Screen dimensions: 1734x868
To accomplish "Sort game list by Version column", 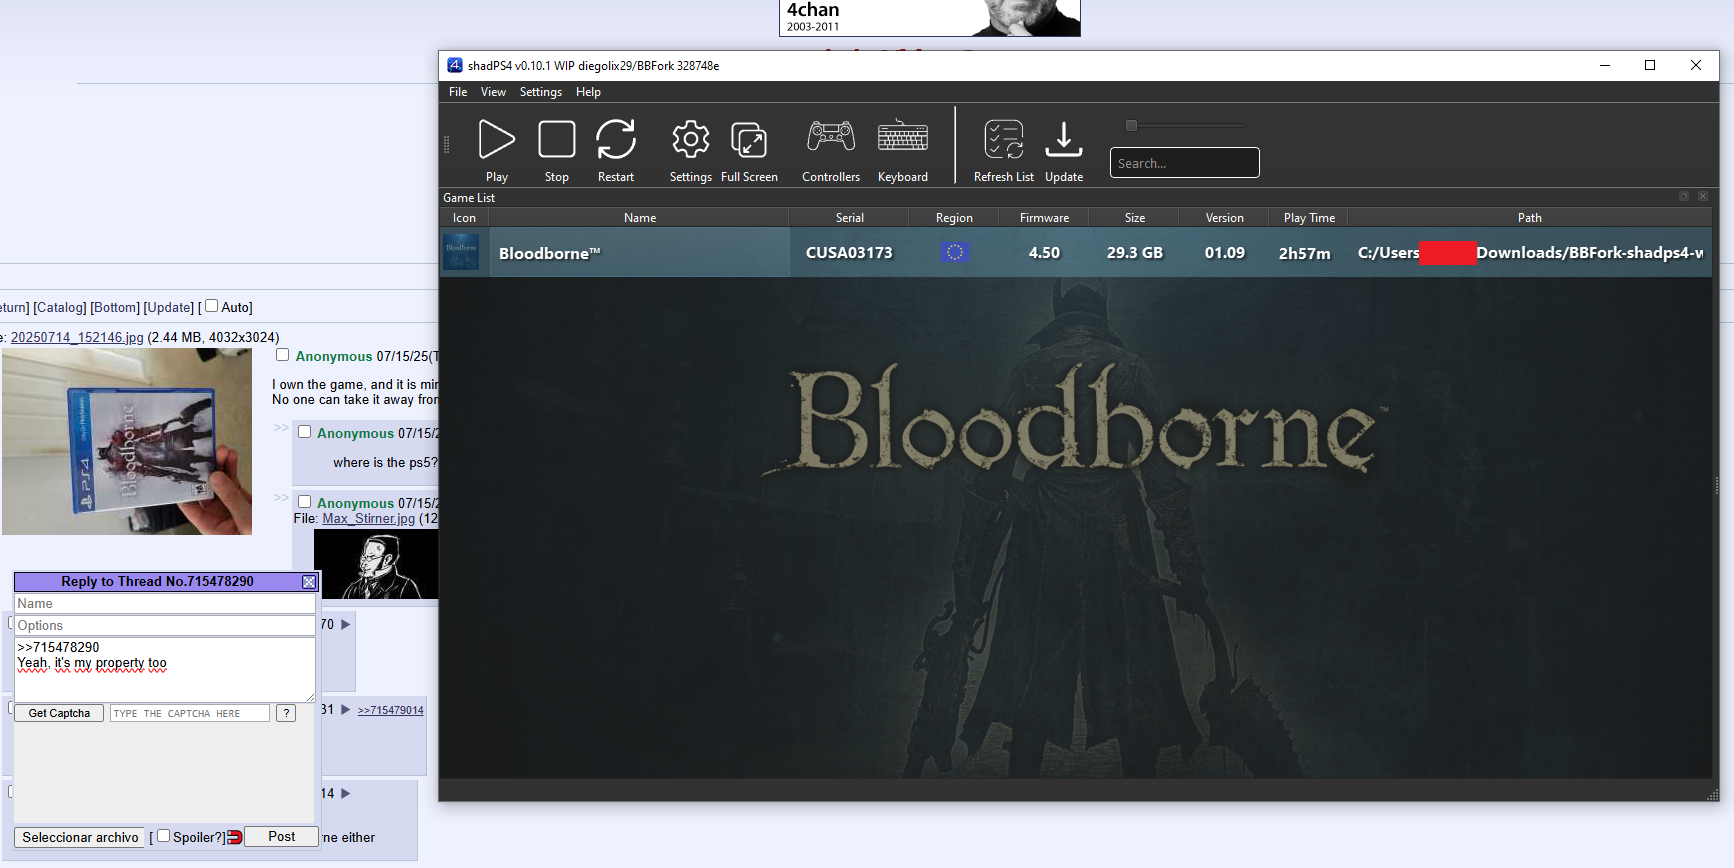I will 1225,218.
